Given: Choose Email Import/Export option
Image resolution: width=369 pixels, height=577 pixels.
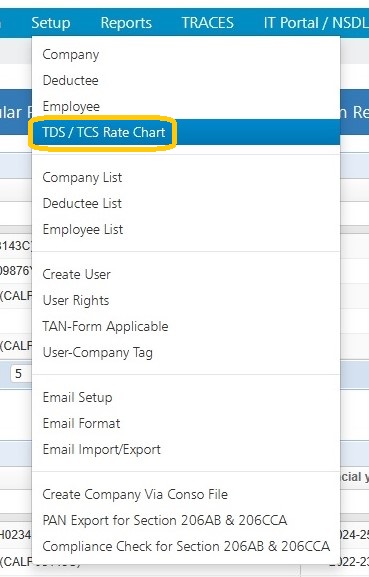Looking at the screenshot, I should (186, 450).
